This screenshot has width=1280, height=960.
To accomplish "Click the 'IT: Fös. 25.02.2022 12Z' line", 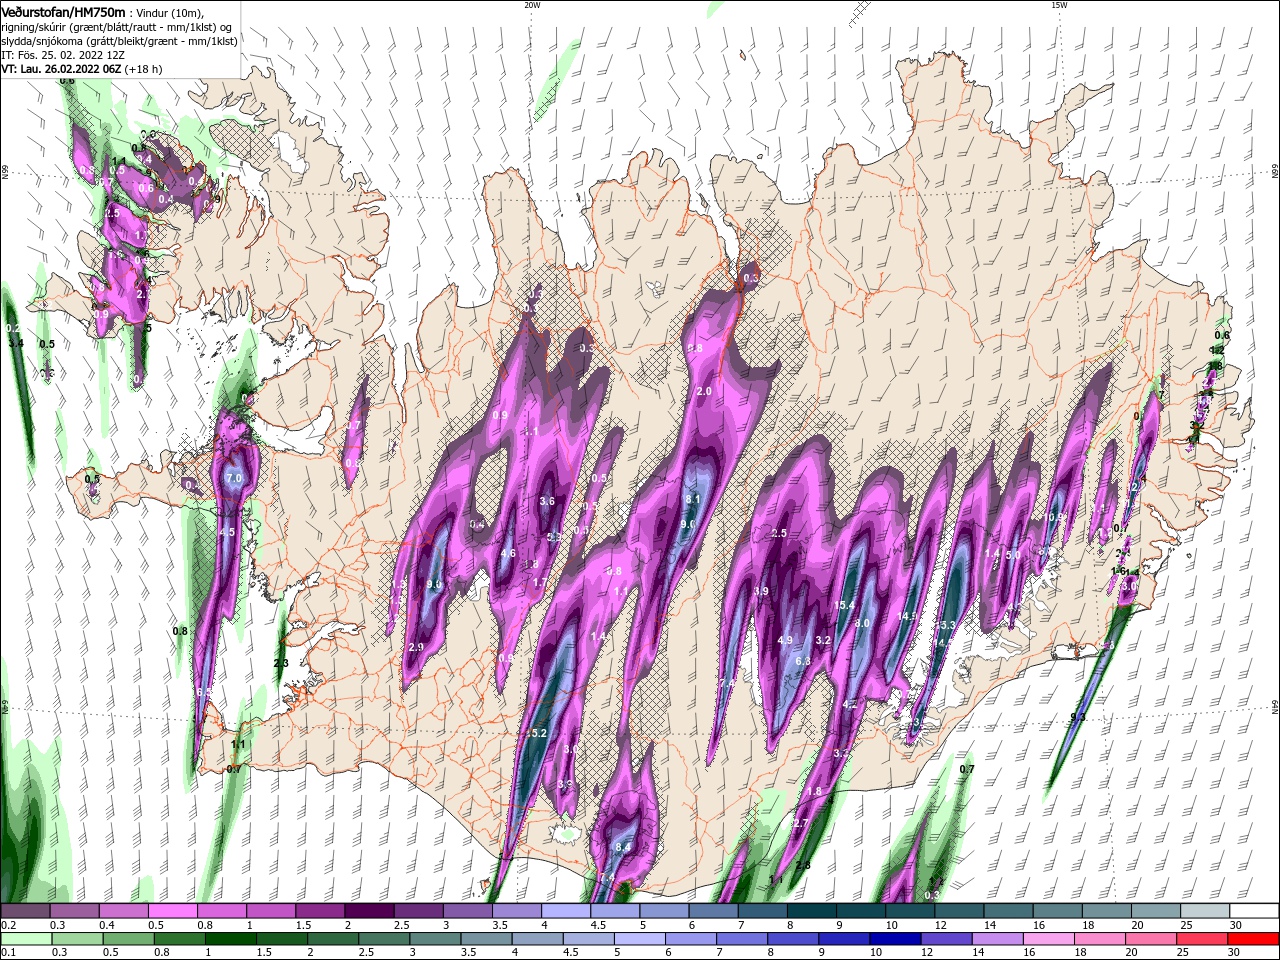I will click(65, 55).
